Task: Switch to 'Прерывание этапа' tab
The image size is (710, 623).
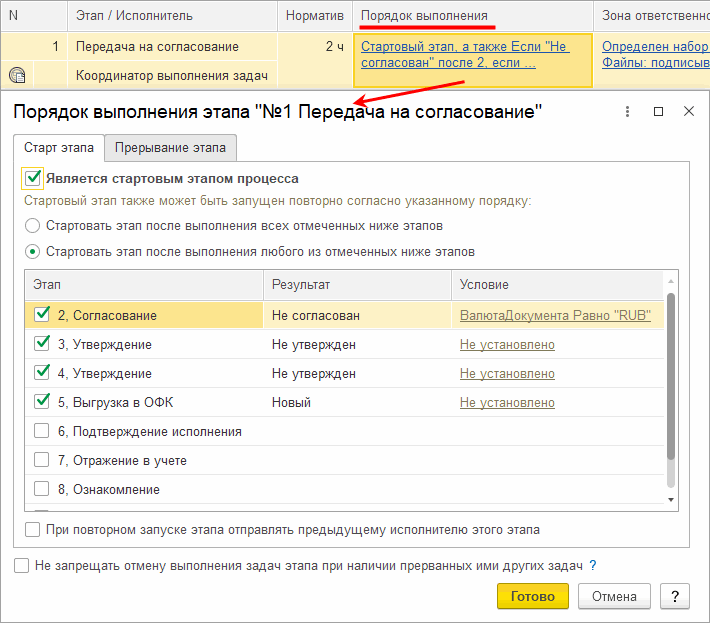Action: point(170,148)
